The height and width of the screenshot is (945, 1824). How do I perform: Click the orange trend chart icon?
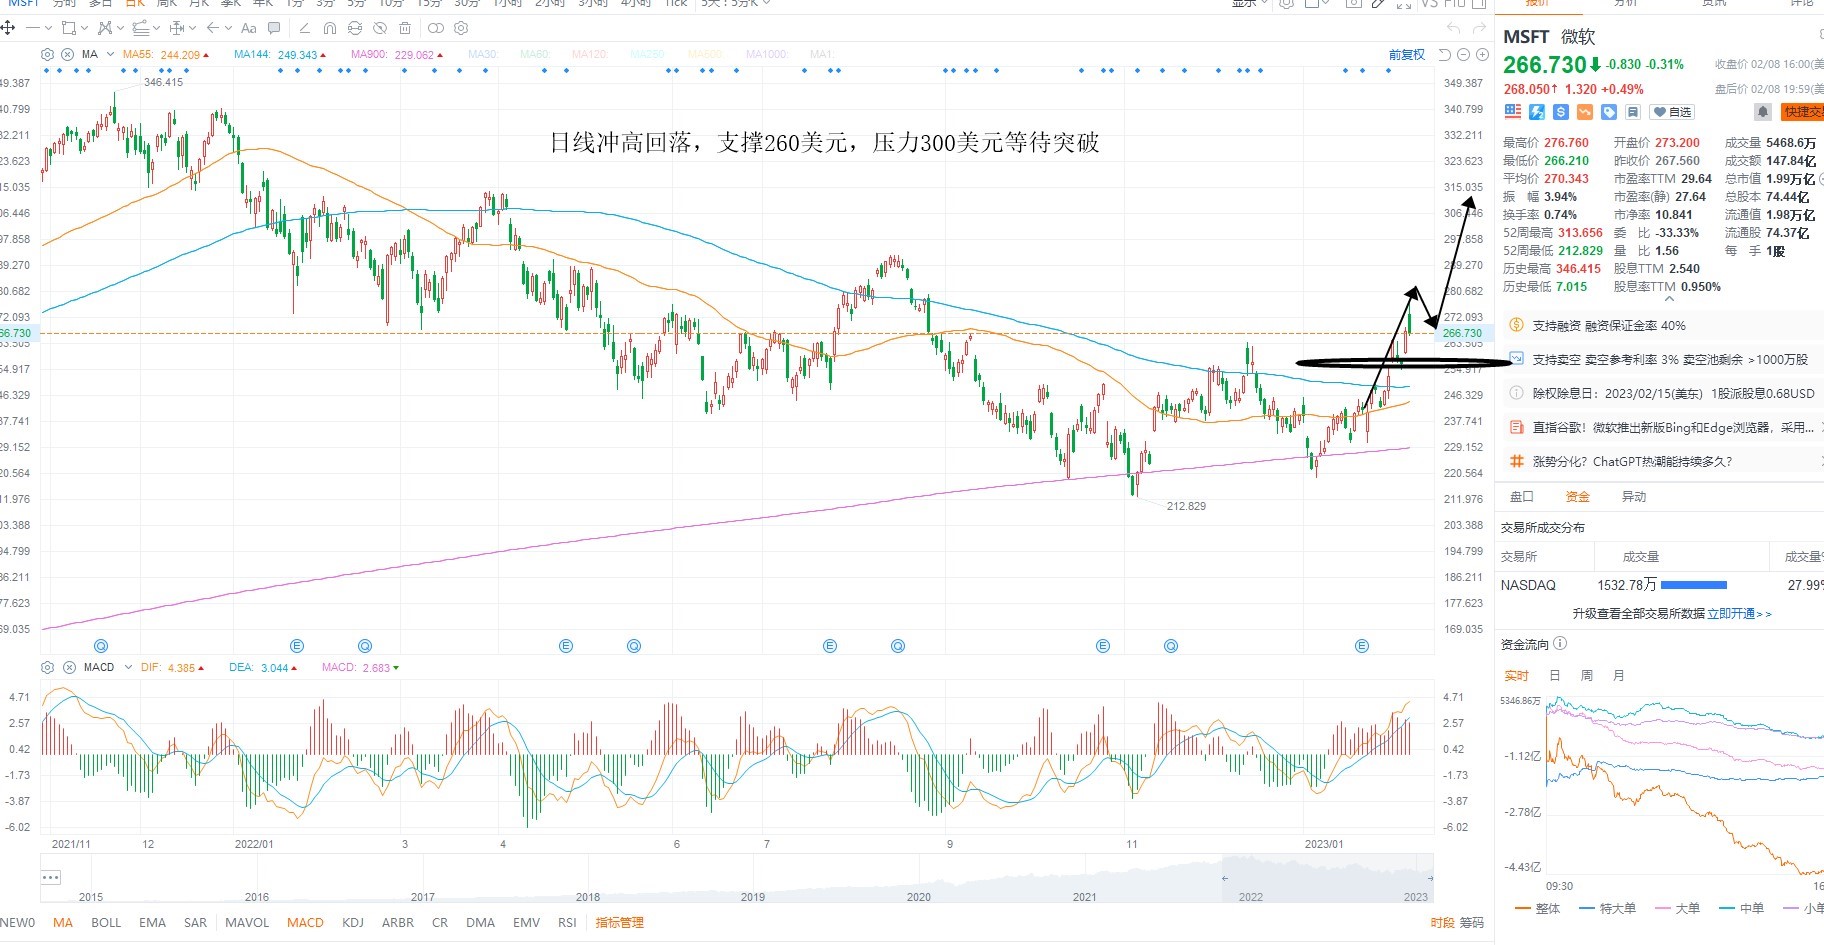point(1585,112)
